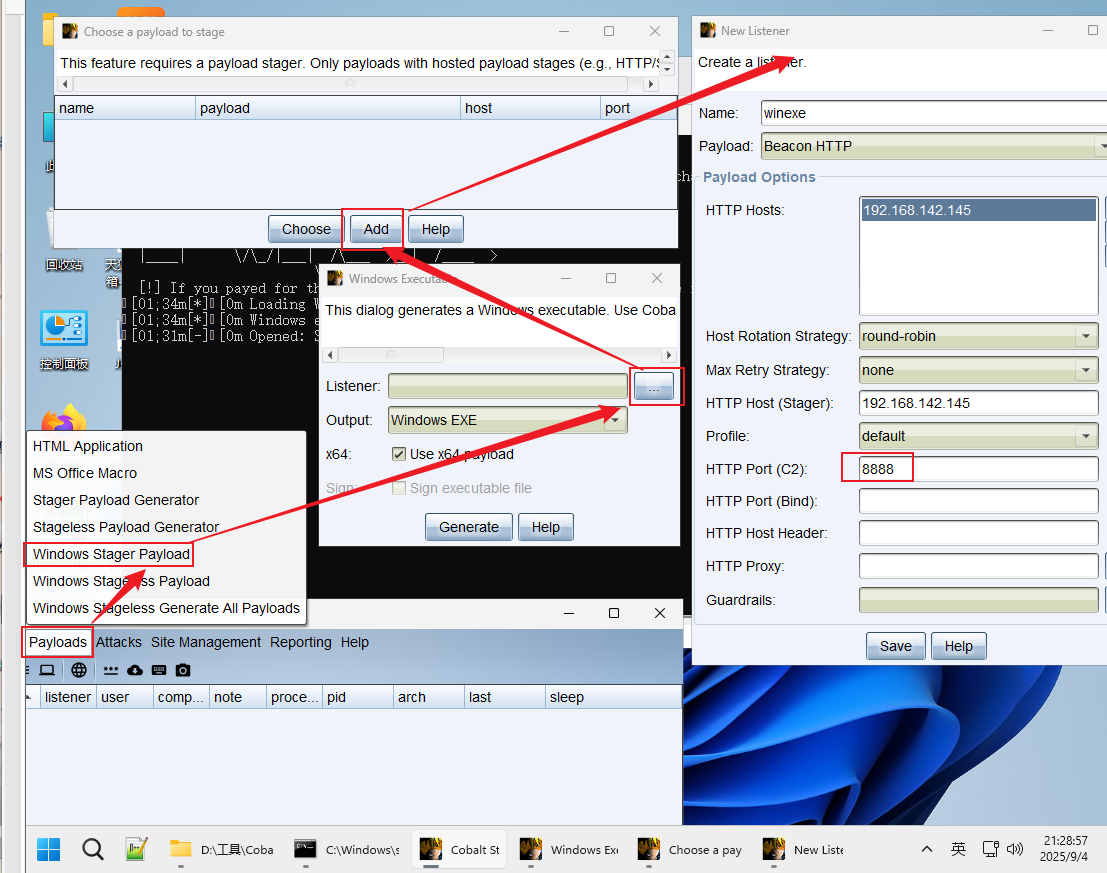Select MS Office Macro menu entry
Screen dimensions: 1107x873
click(x=85, y=473)
